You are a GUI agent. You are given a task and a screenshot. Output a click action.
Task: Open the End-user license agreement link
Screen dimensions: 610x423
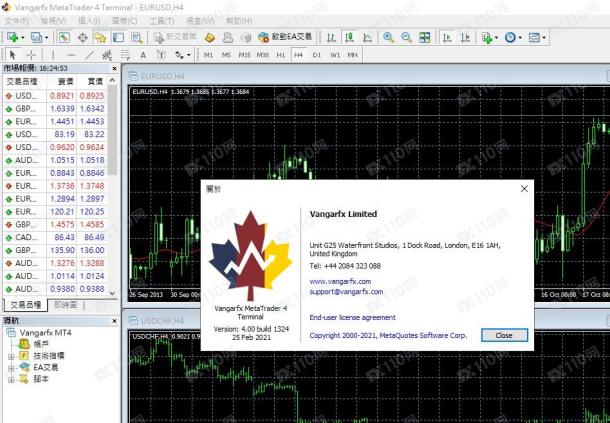click(x=352, y=317)
